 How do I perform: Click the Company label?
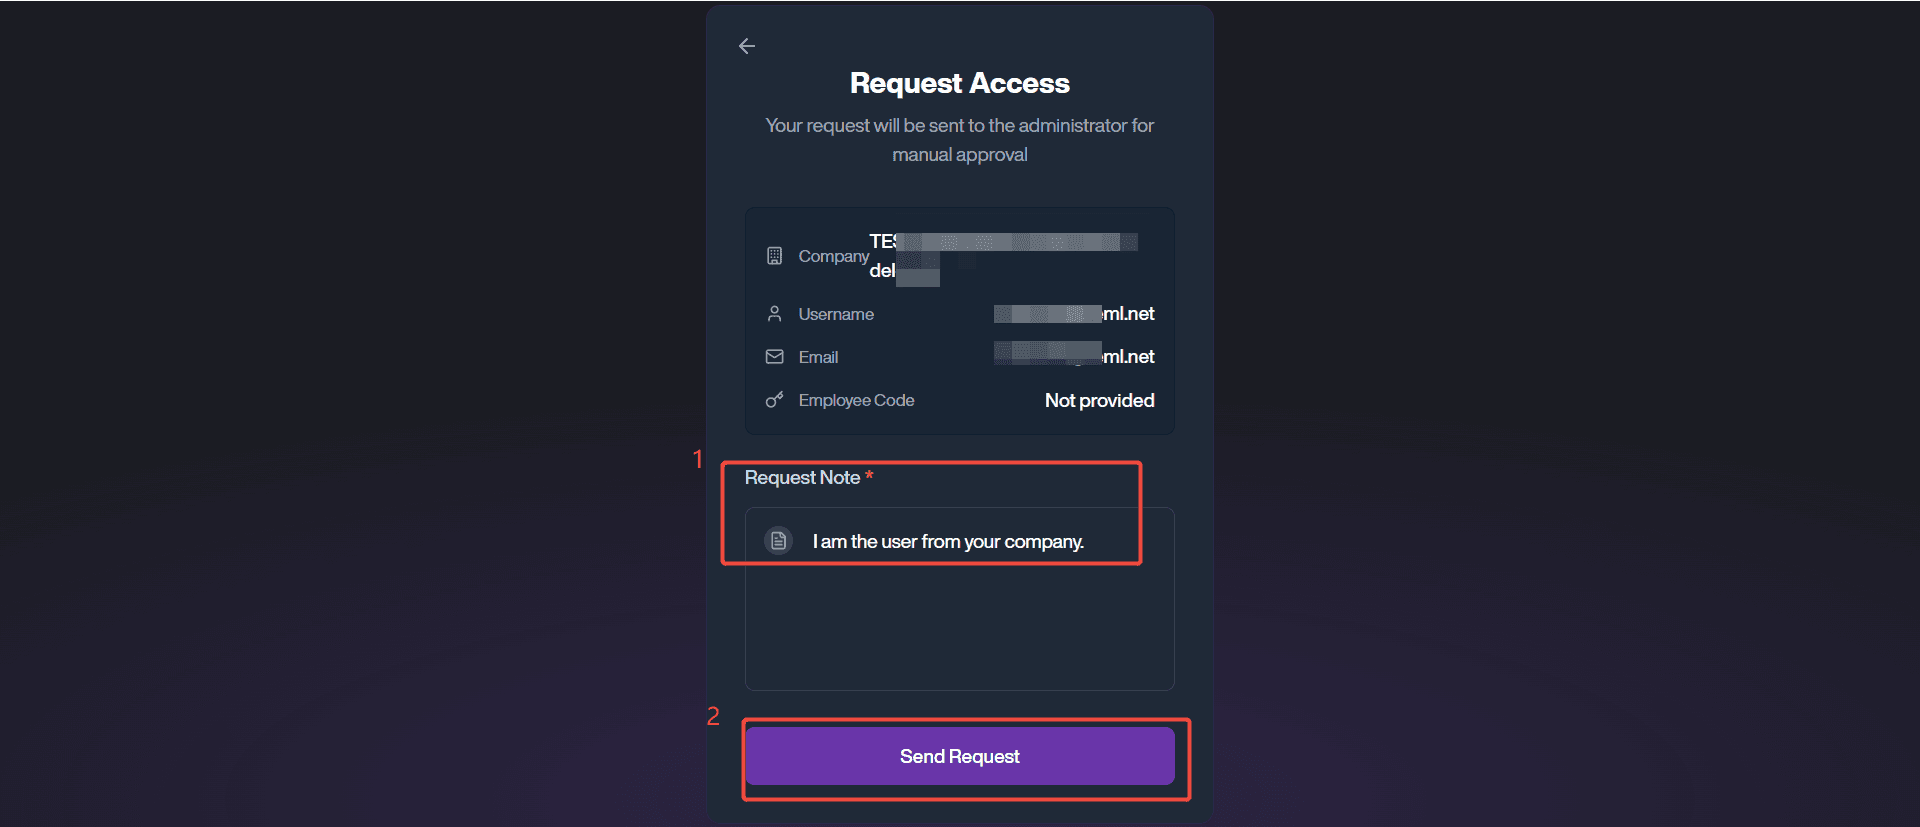(833, 256)
